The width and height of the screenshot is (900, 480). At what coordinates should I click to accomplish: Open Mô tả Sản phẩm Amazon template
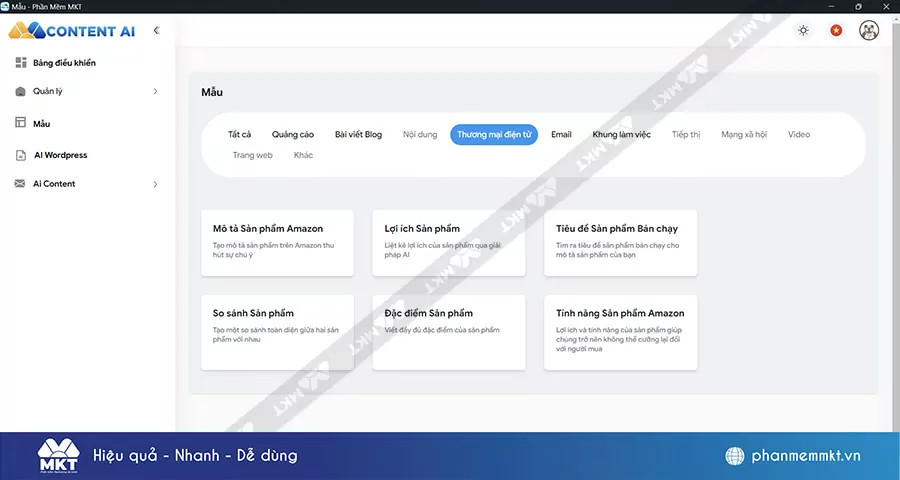click(x=277, y=242)
